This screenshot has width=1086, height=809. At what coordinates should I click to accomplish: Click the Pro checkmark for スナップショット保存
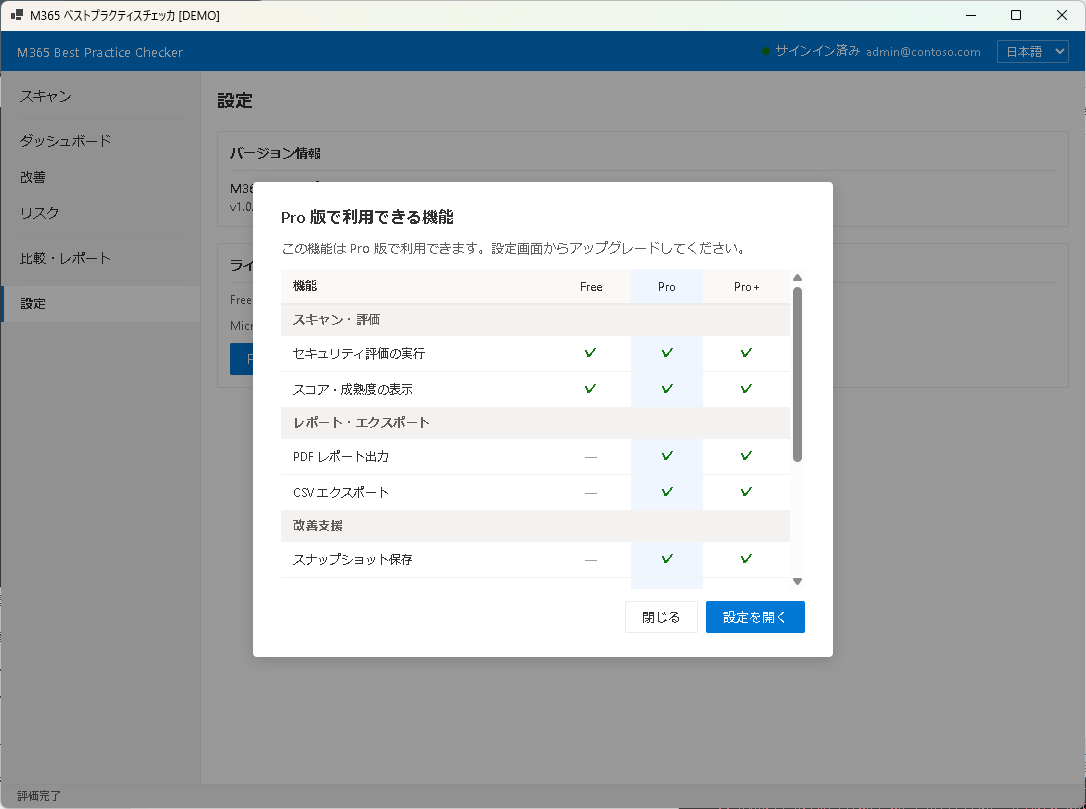666,559
